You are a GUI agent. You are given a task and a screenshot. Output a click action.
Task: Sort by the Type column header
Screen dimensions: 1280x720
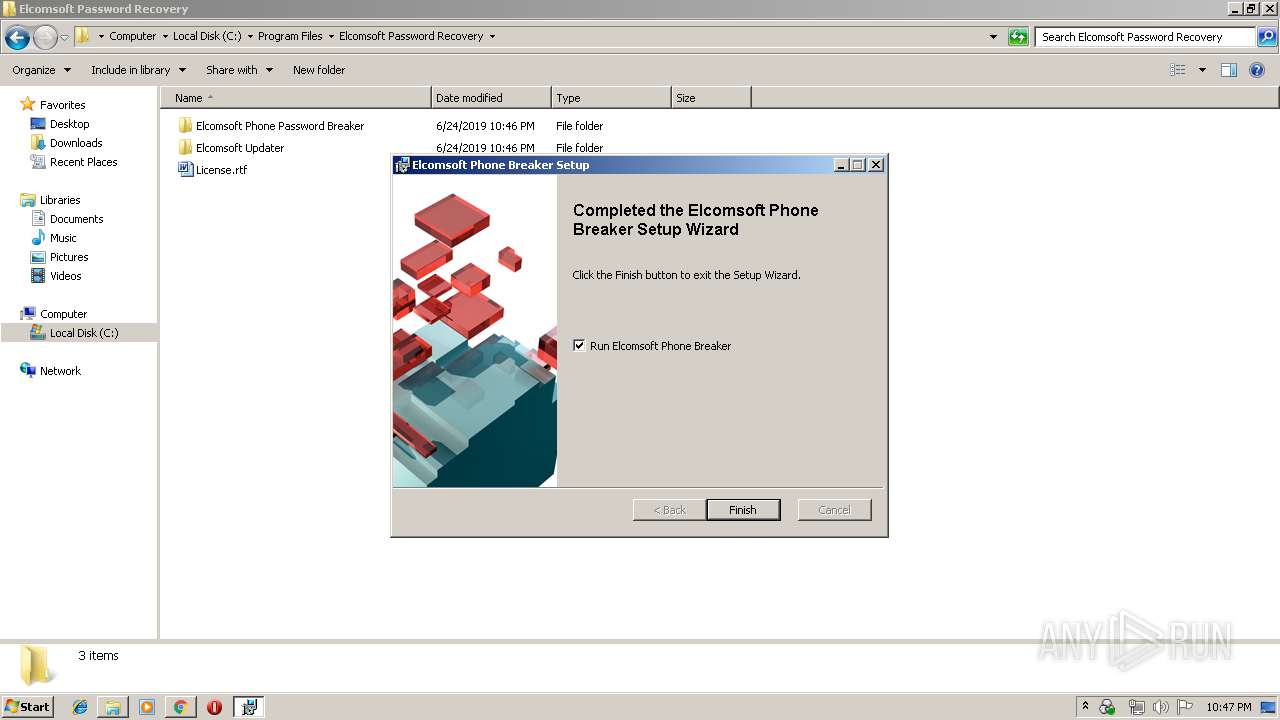(611, 98)
